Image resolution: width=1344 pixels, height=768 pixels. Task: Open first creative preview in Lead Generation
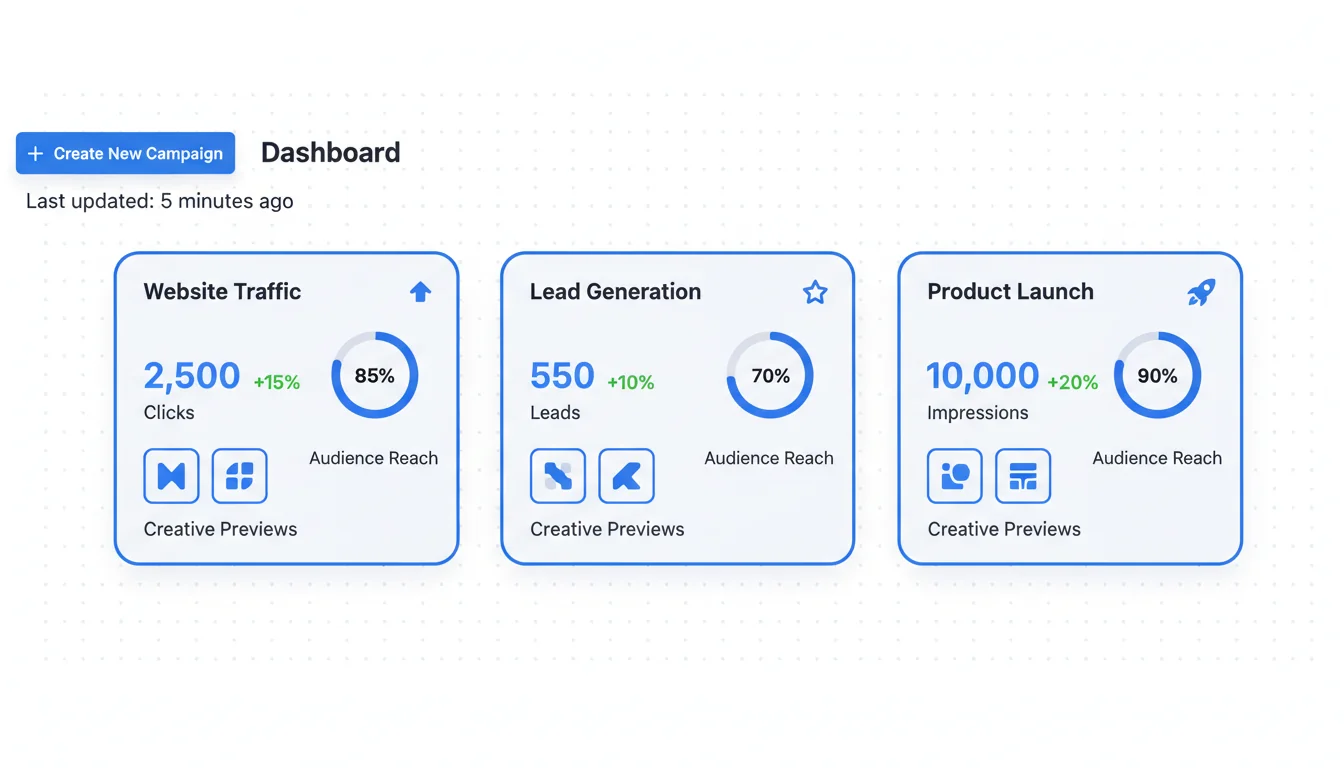[x=558, y=476]
